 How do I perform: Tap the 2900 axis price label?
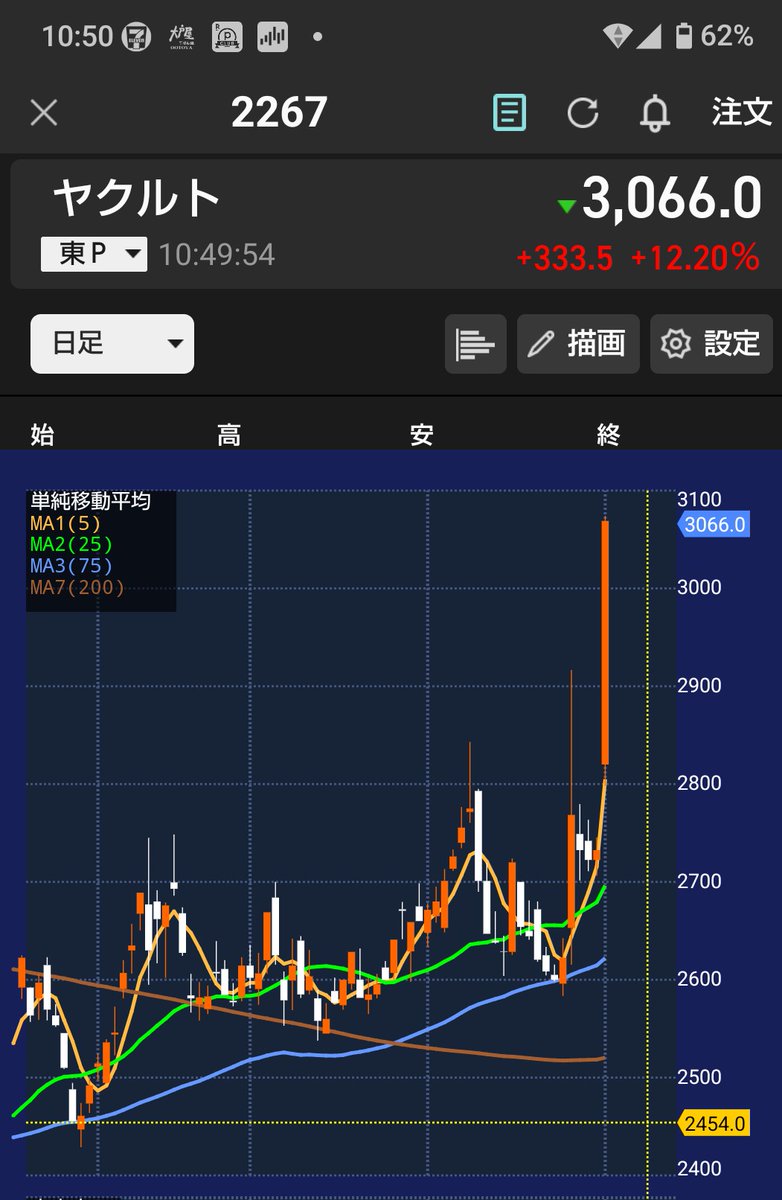(x=699, y=686)
